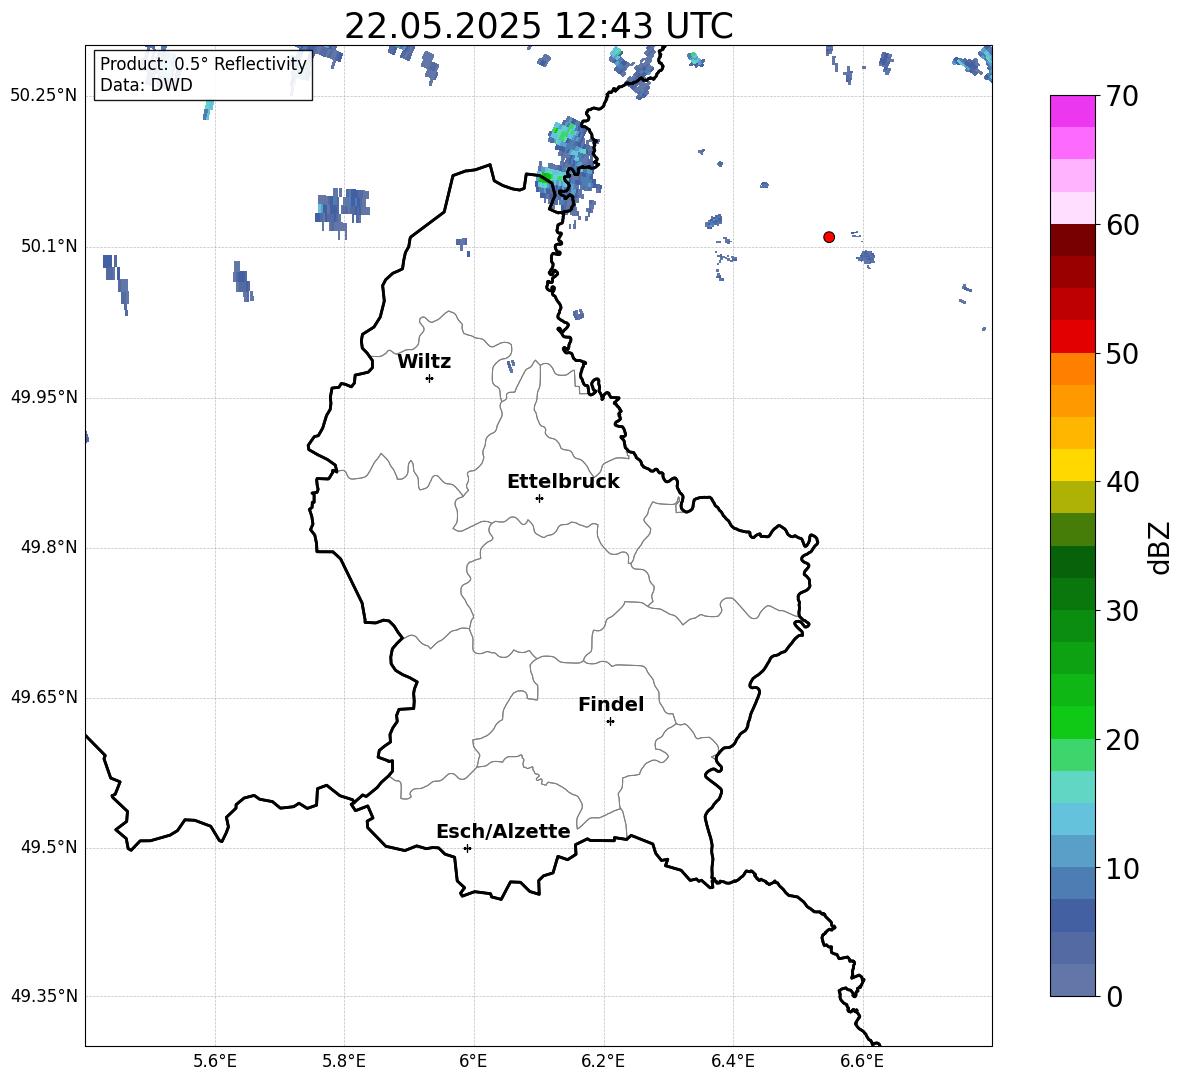1184x1081 pixels.
Task: Click the Wiltz cross marker
Action: point(430,379)
